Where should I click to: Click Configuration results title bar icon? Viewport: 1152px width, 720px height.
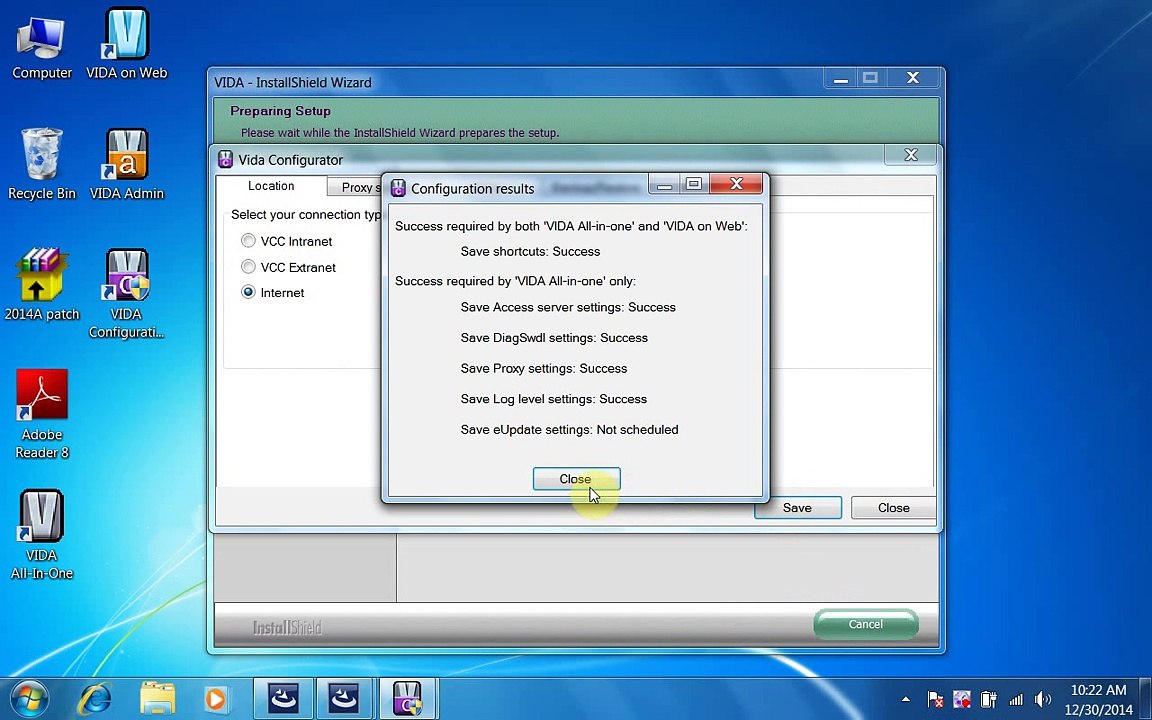(x=398, y=188)
